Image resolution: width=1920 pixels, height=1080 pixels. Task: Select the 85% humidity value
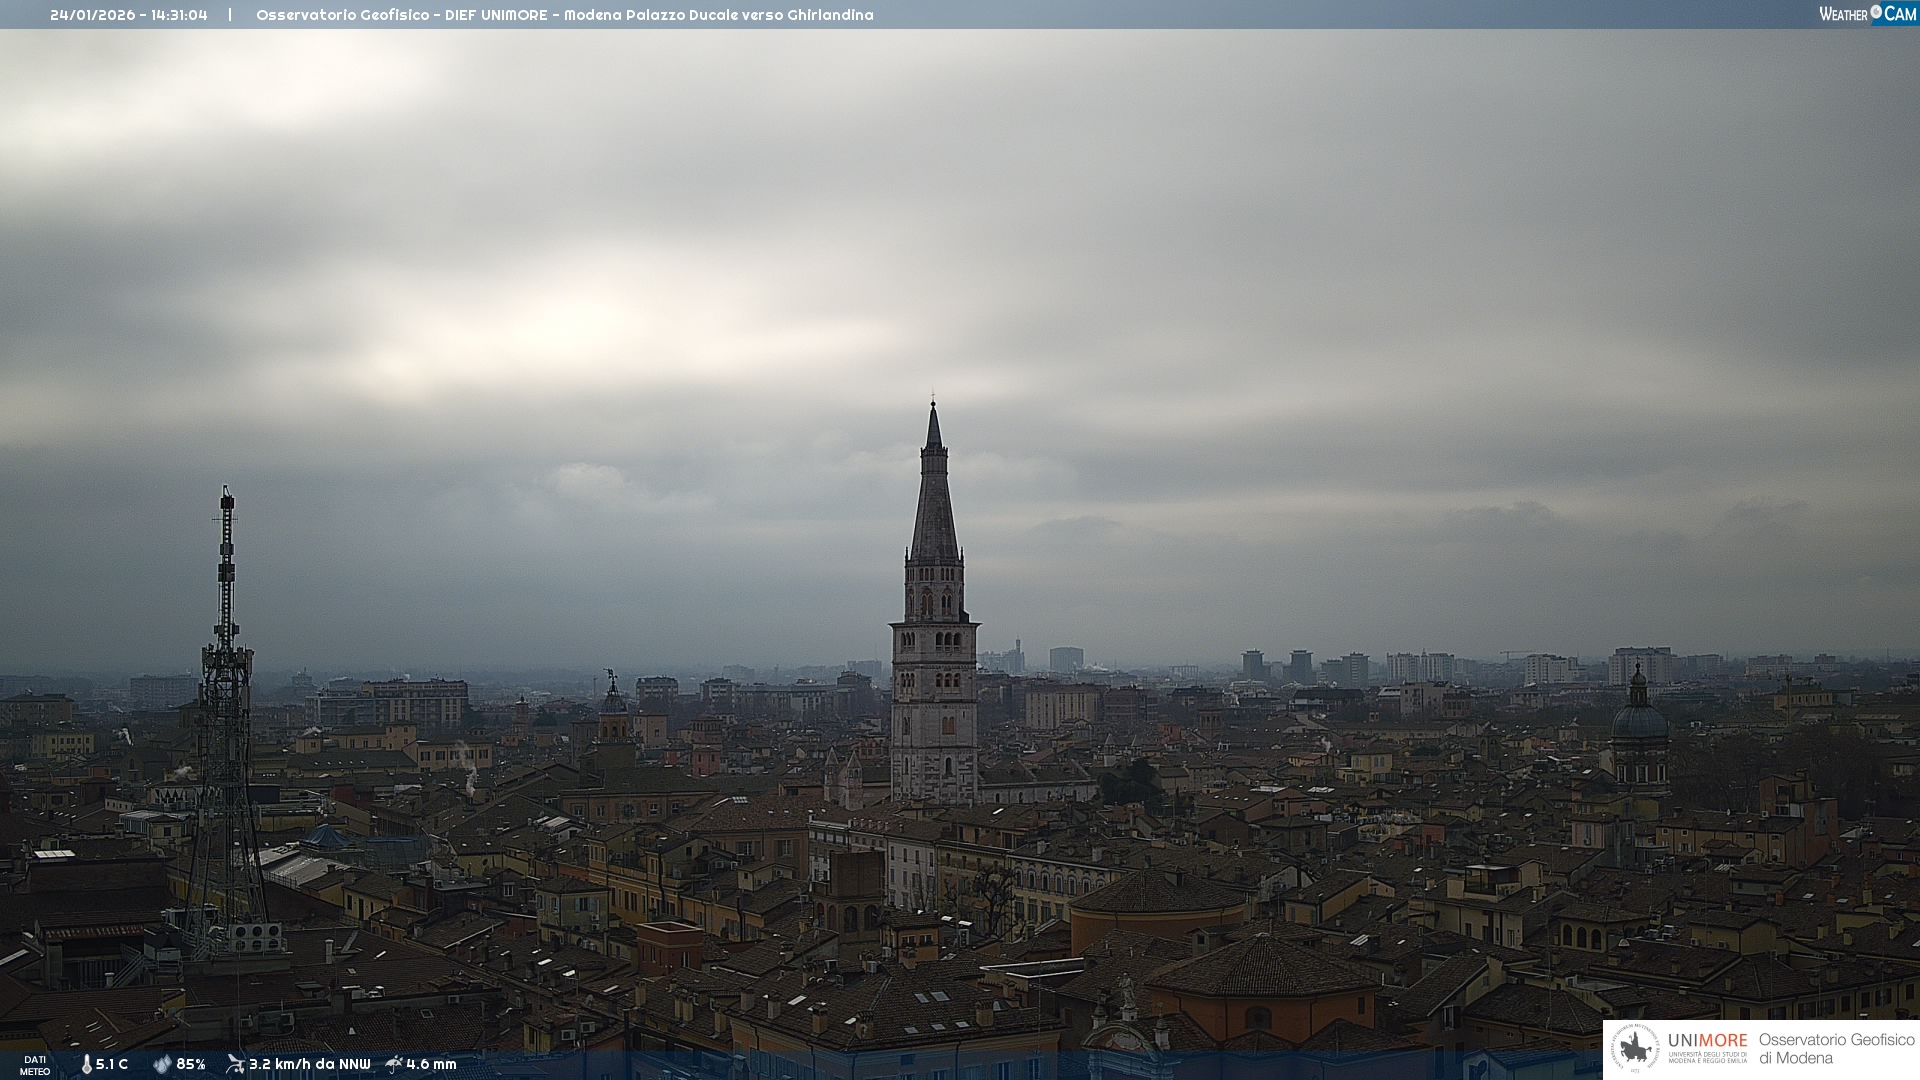pyautogui.click(x=191, y=1064)
